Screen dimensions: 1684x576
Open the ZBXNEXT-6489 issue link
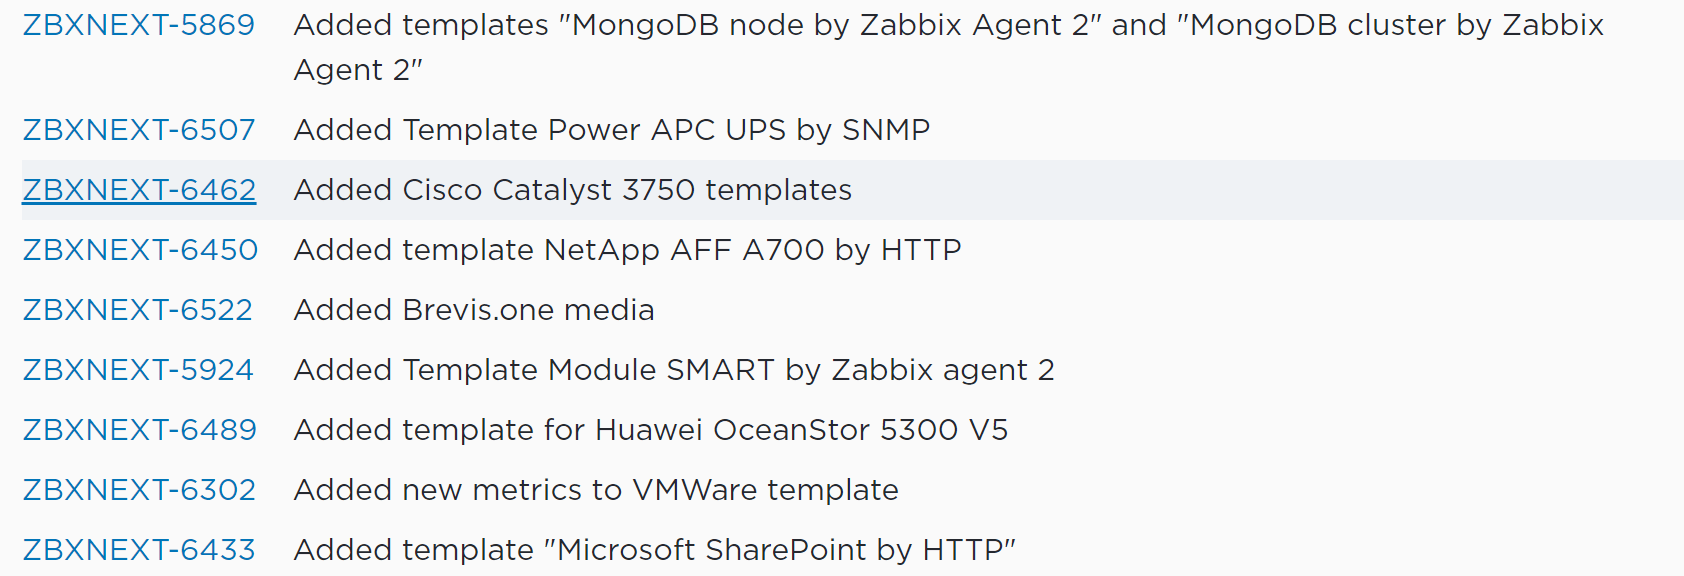(137, 429)
